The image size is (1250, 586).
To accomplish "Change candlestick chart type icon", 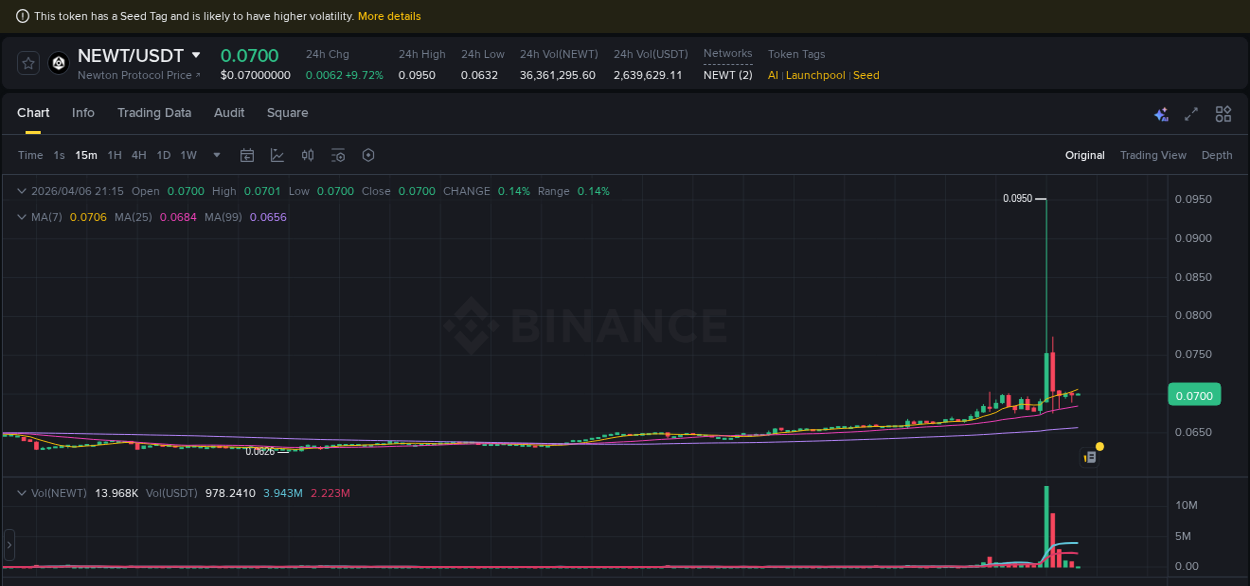I will point(308,155).
